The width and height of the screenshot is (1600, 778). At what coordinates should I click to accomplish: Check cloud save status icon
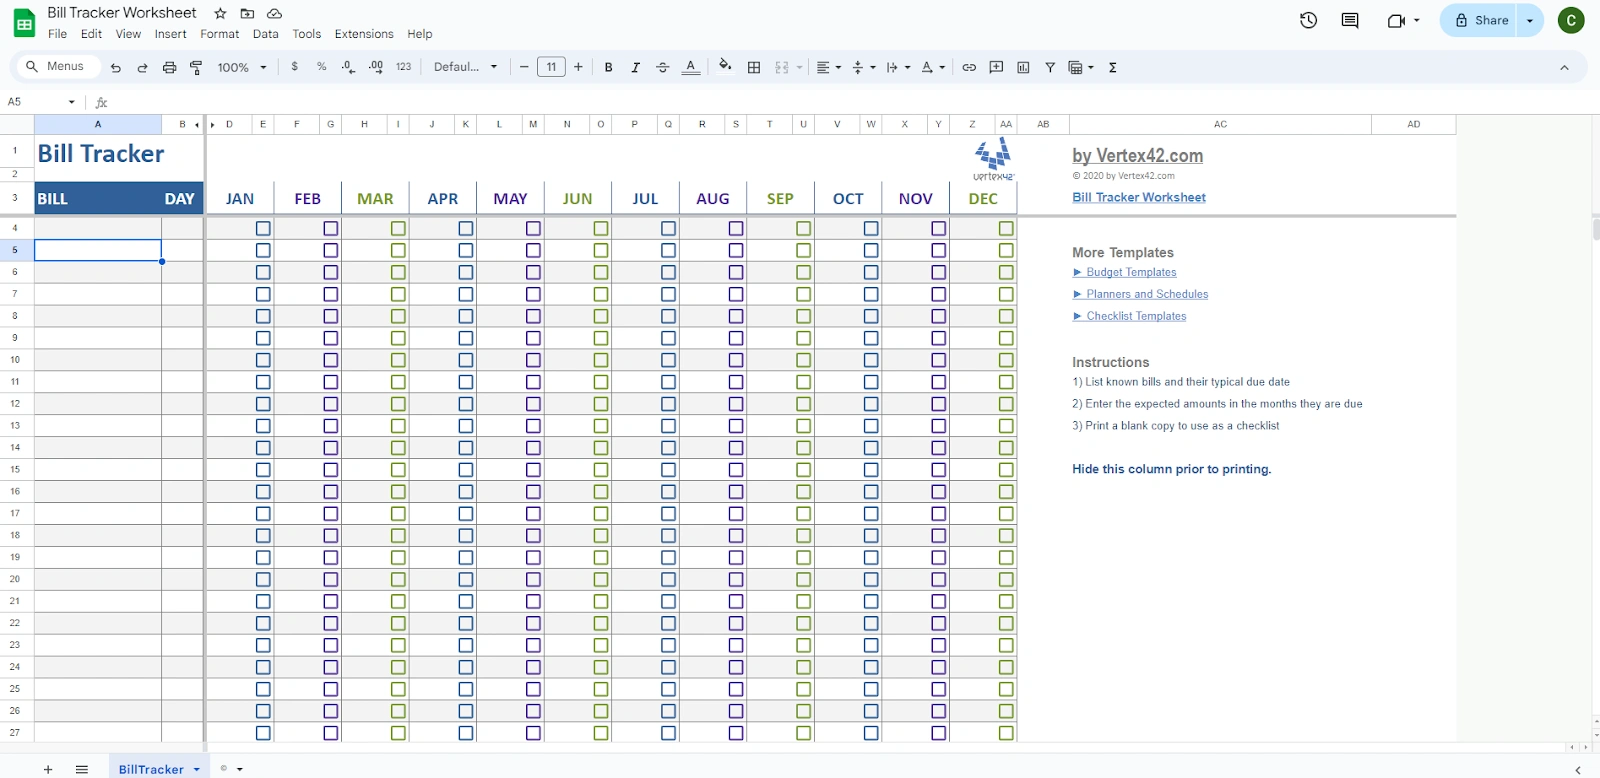[274, 13]
